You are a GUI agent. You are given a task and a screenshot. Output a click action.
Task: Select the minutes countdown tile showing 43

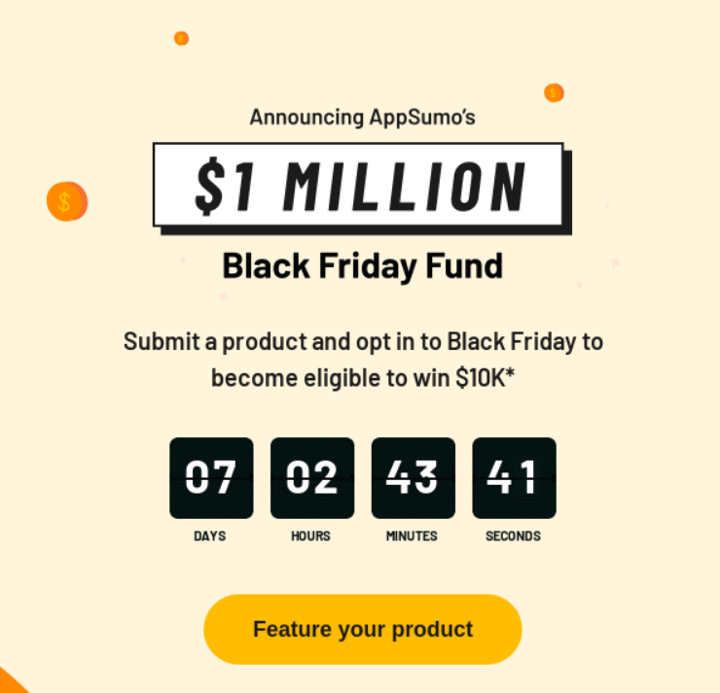[413, 478]
